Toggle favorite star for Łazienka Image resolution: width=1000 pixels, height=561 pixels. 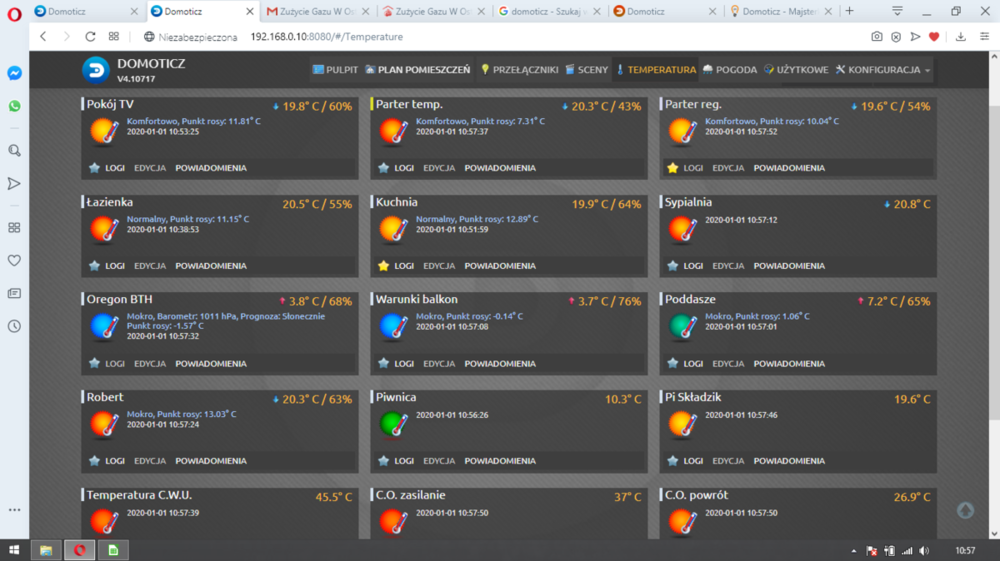pos(94,265)
